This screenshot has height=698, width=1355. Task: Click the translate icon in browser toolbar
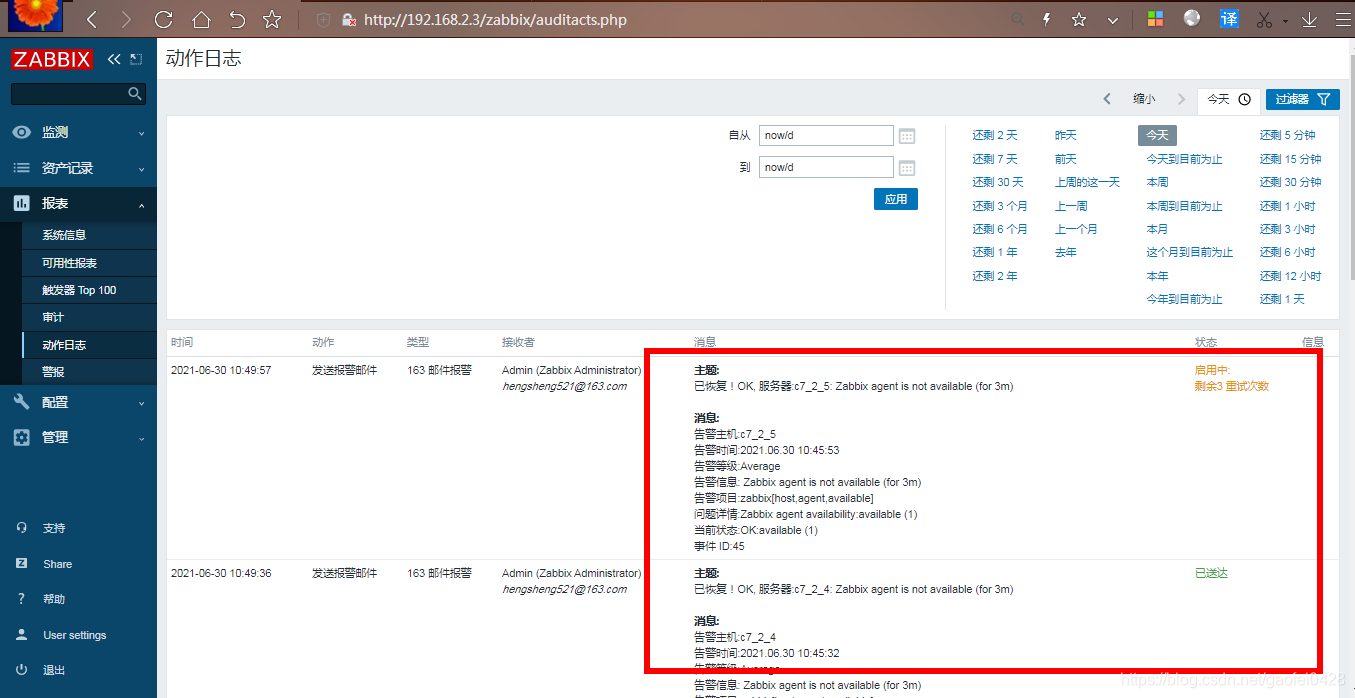[1229, 19]
